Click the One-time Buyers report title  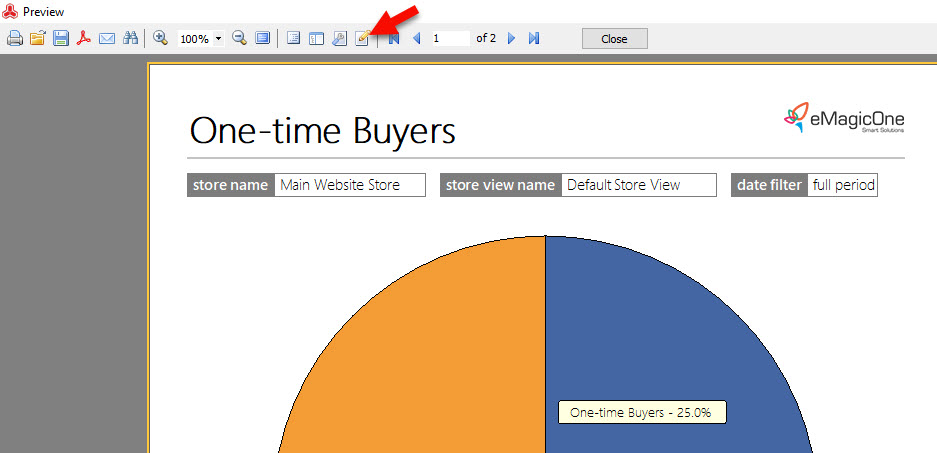click(323, 130)
